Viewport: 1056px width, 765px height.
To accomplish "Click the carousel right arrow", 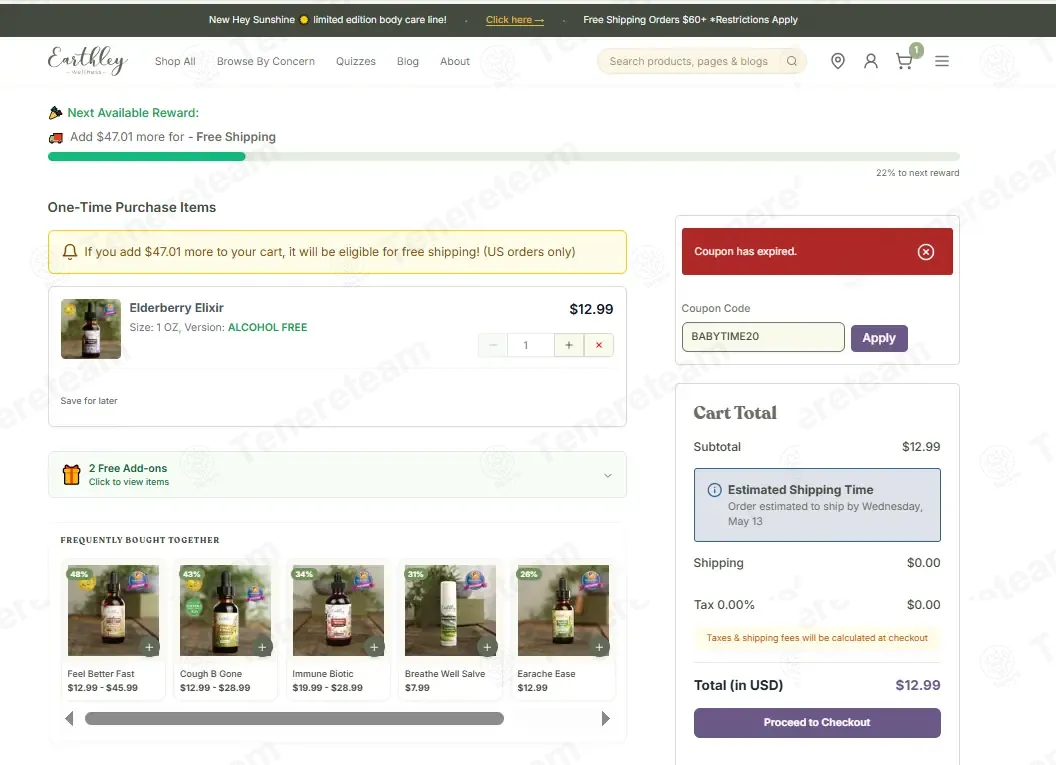I will coord(605,719).
